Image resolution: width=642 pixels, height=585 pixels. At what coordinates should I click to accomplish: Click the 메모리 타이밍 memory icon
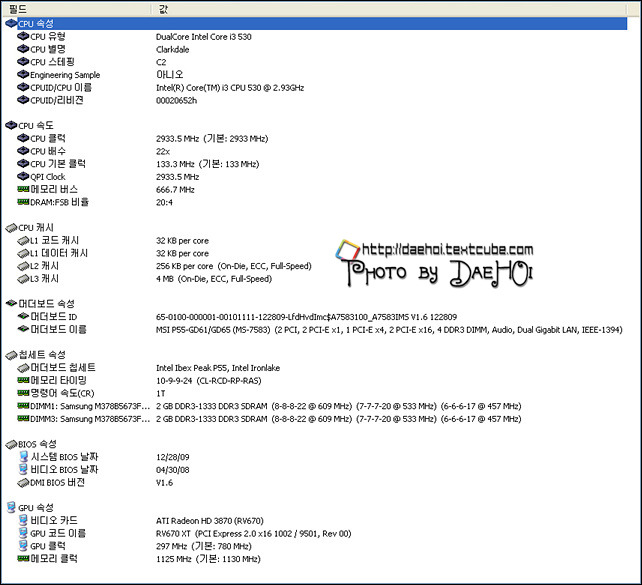[x=23, y=380]
